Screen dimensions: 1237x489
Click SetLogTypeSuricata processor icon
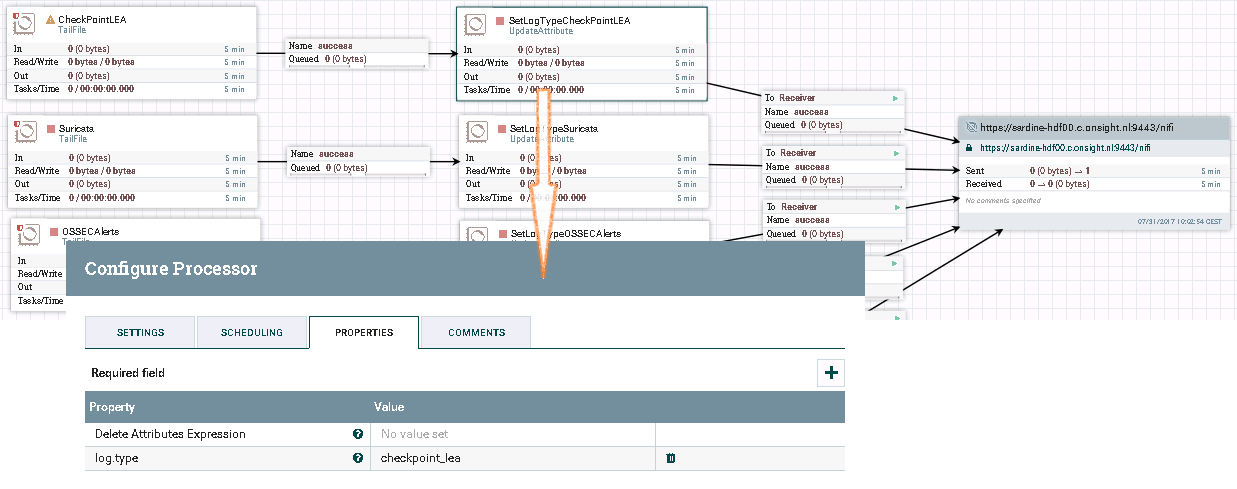[477, 133]
